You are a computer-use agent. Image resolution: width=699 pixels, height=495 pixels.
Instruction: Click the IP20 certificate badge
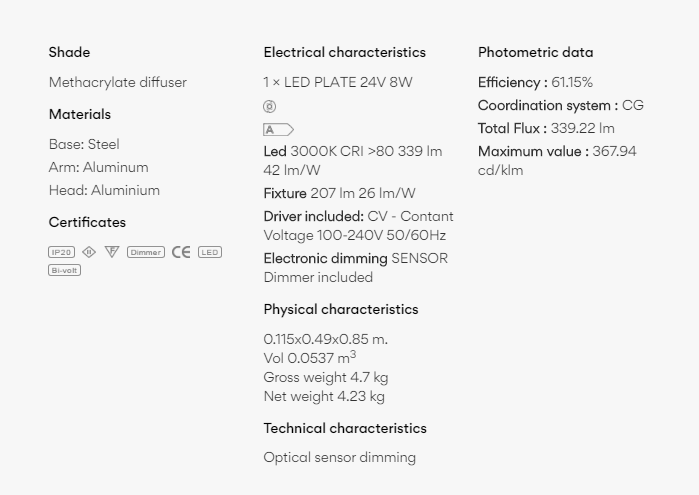pyautogui.click(x=62, y=252)
